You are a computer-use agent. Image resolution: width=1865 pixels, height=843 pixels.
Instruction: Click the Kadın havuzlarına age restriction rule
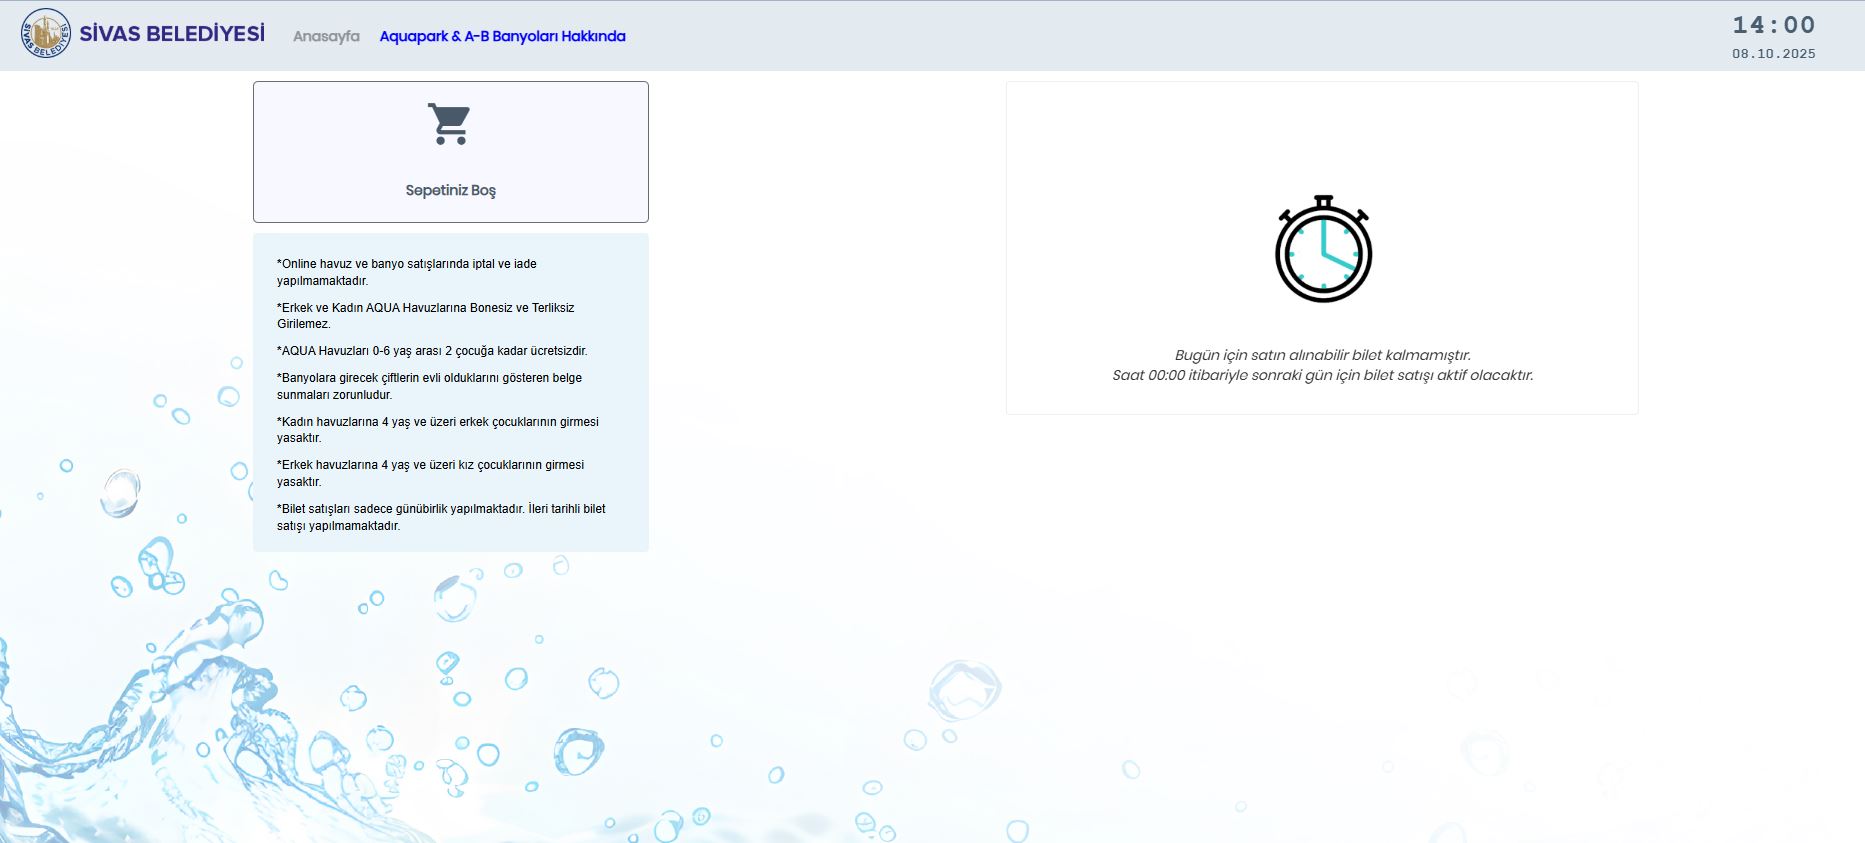click(x=437, y=429)
